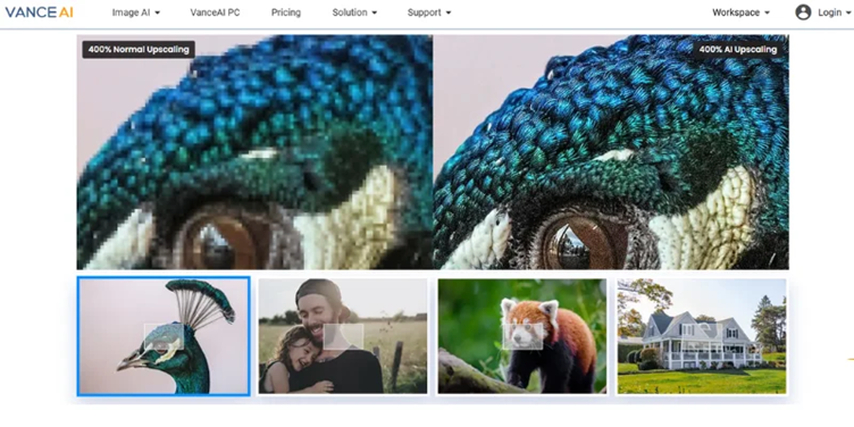
Task: Click the 400% AI Upscaling label
Action: click(737, 50)
